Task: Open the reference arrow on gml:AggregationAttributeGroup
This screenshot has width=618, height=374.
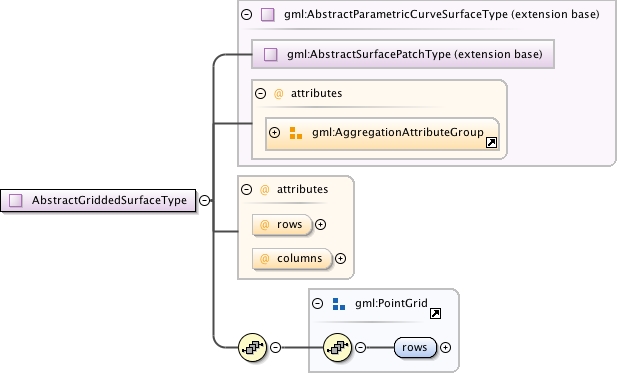Action: (x=491, y=142)
